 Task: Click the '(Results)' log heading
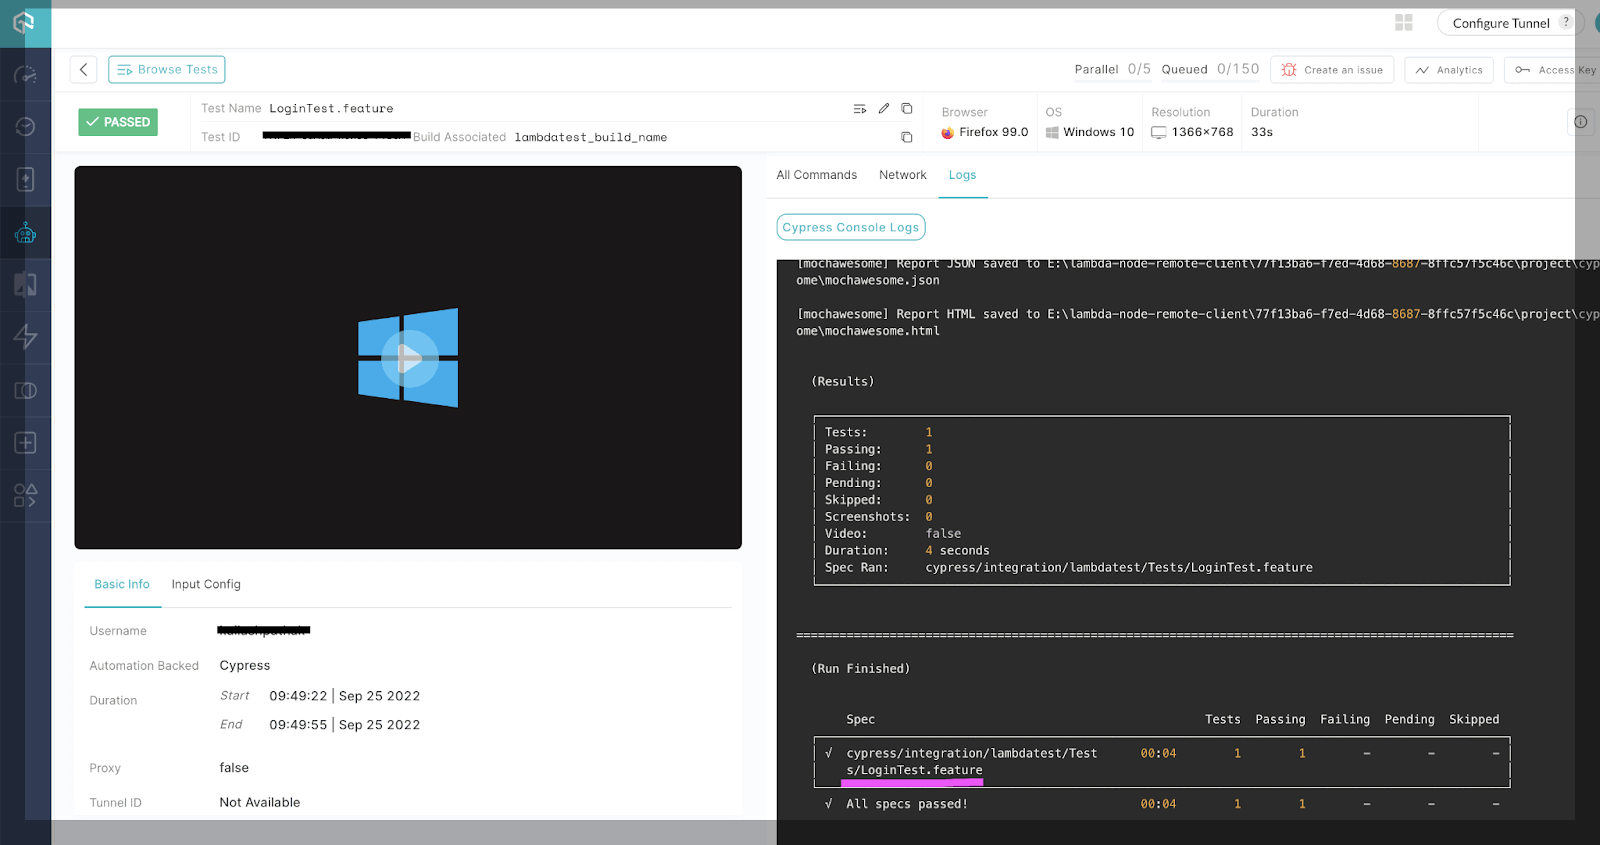coord(843,382)
